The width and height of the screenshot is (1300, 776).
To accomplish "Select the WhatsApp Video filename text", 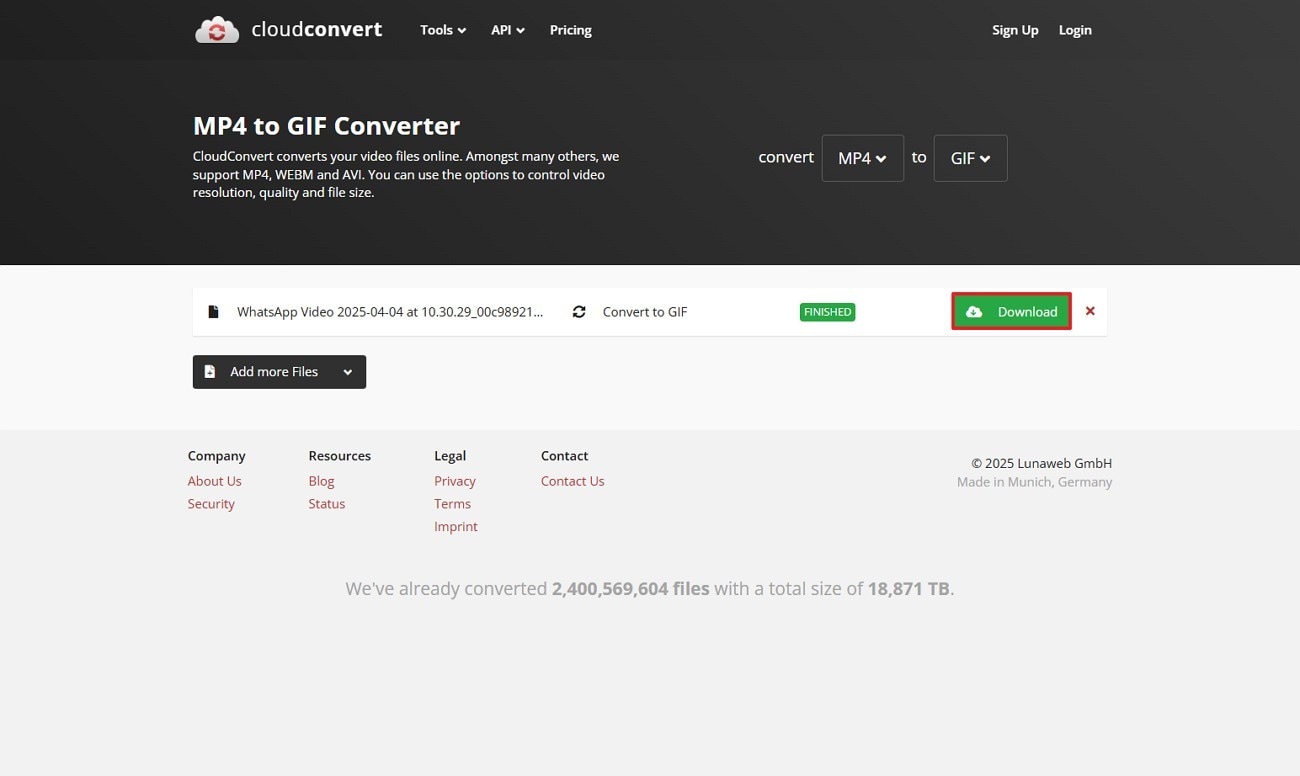I will pyautogui.click(x=390, y=312).
